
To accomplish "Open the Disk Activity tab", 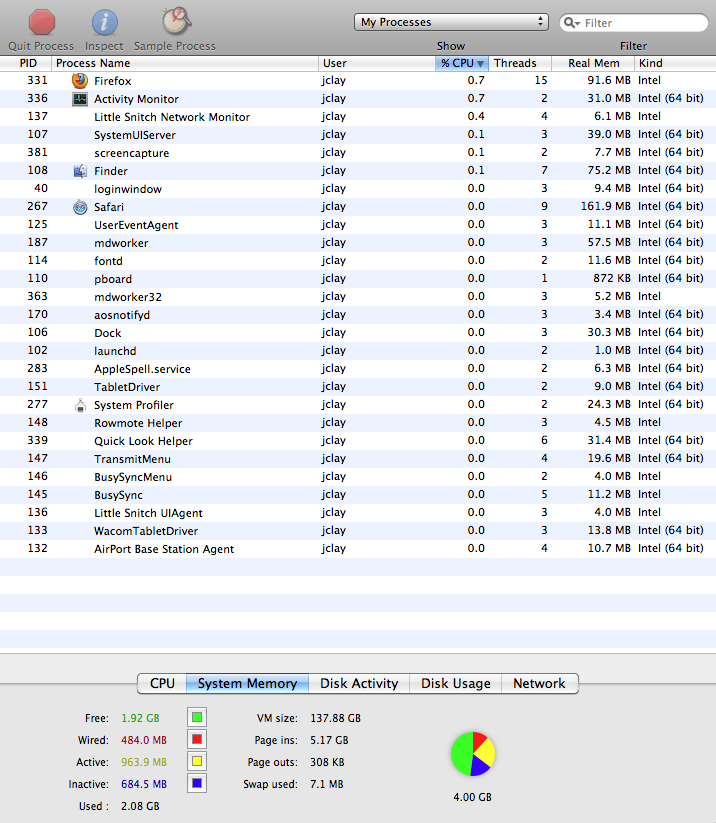I will tap(359, 683).
